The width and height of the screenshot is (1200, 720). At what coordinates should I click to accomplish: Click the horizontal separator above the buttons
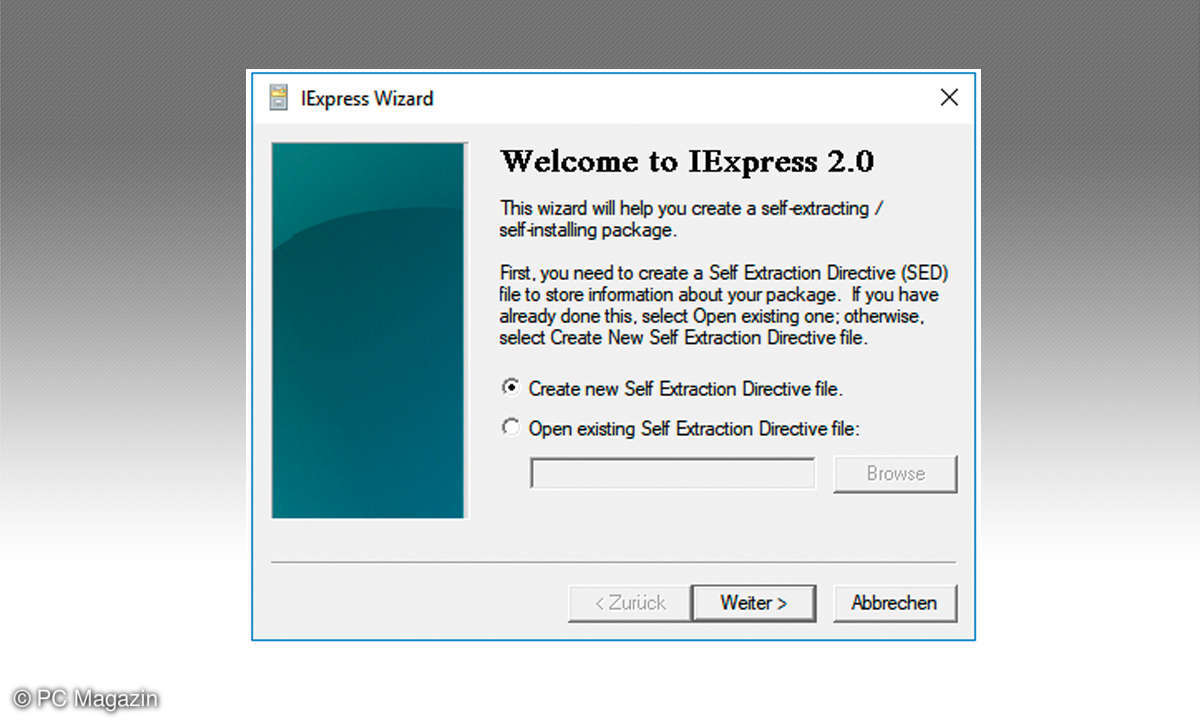point(613,563)
